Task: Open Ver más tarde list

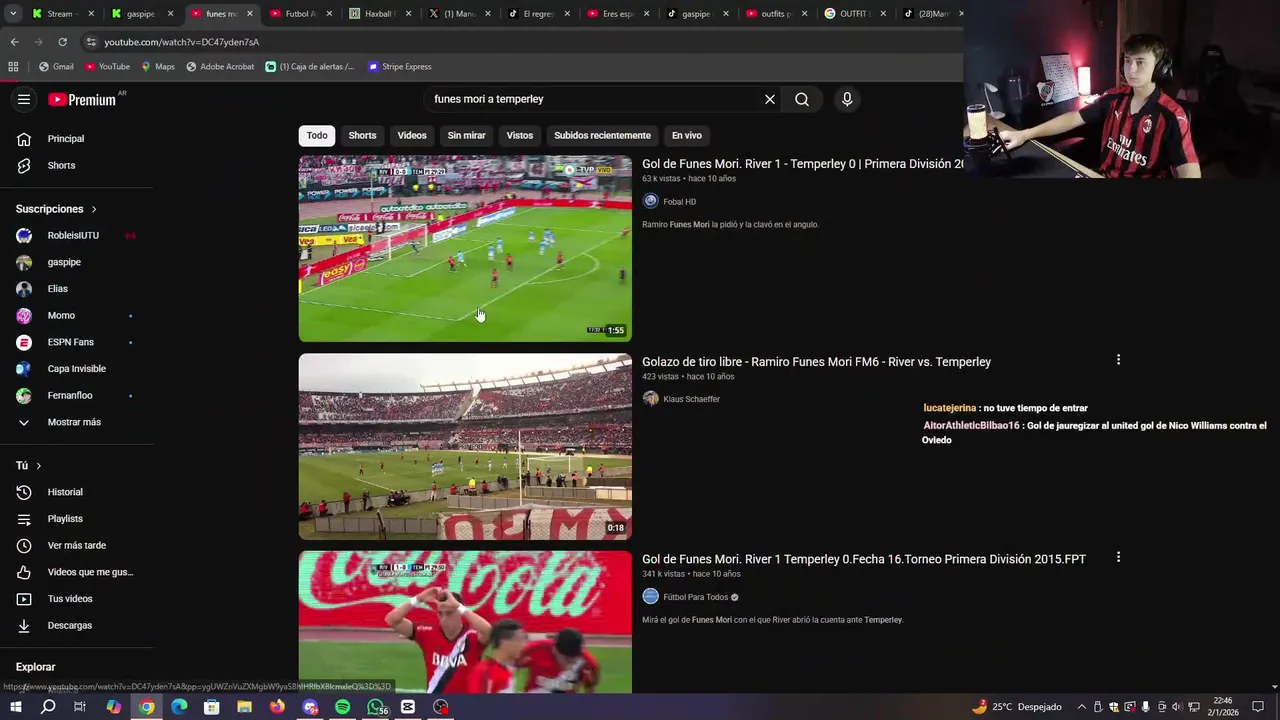Action: [77, 545]
